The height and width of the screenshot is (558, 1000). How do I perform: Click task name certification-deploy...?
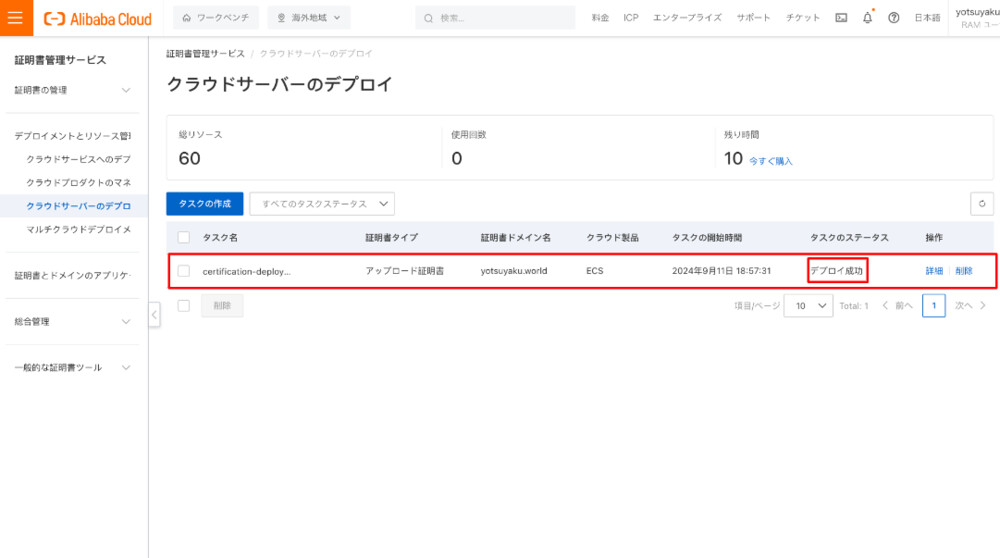tap(246, 272)
